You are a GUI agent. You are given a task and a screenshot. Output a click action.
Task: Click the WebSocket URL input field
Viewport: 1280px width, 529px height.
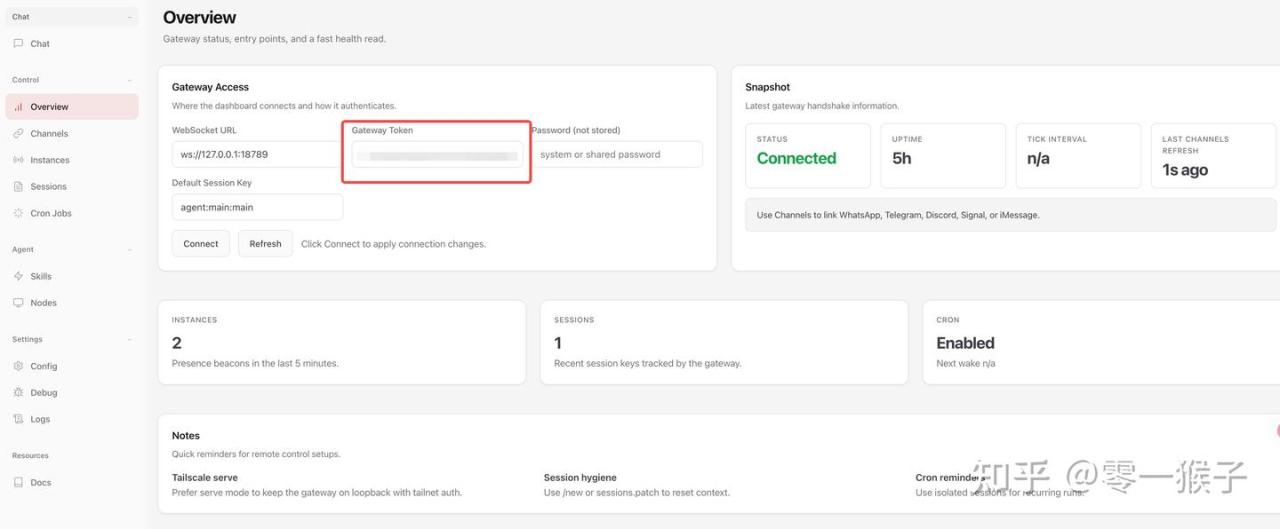[x=256, y=155]
